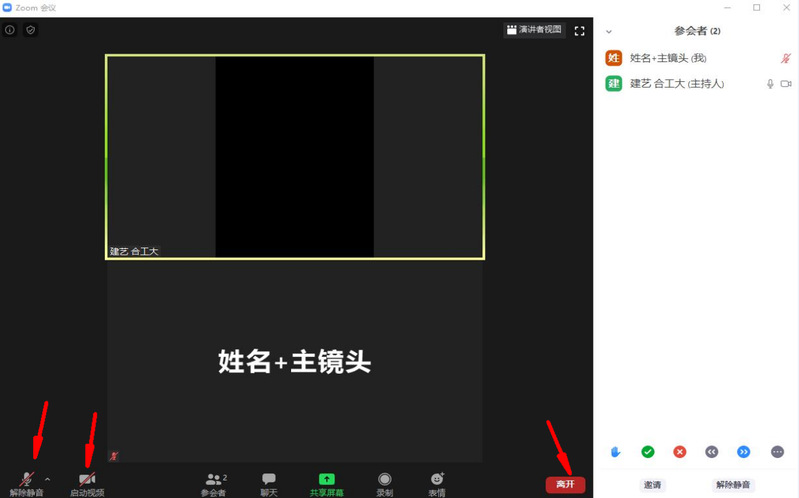Click the green 共享屏幕 share screen icon

(x=326, y=480)
